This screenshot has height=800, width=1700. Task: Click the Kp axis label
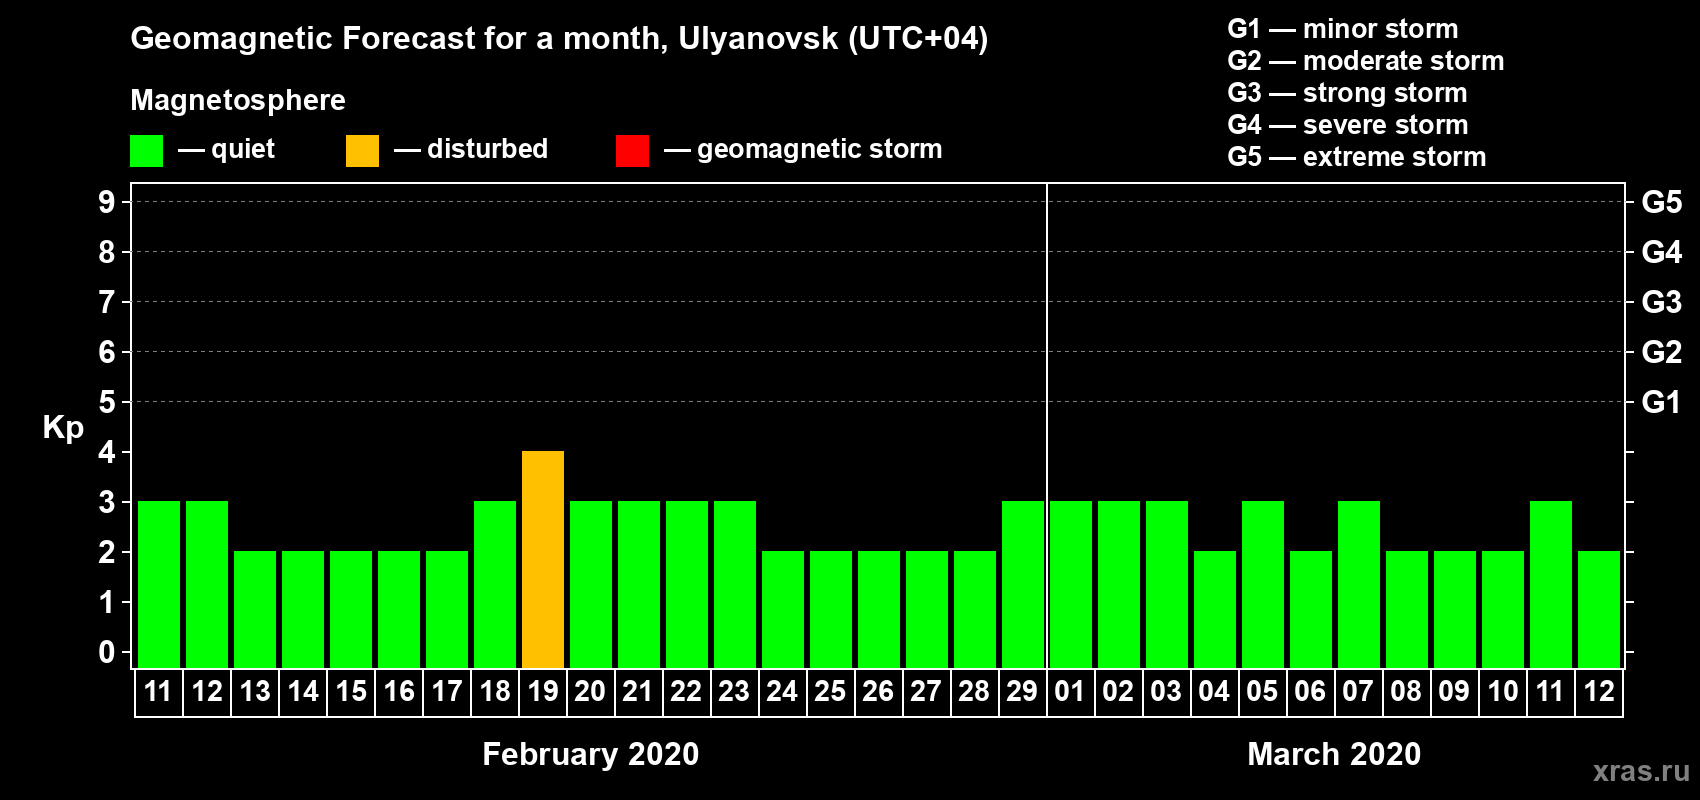pyautogui.click(x=63, y=428)
